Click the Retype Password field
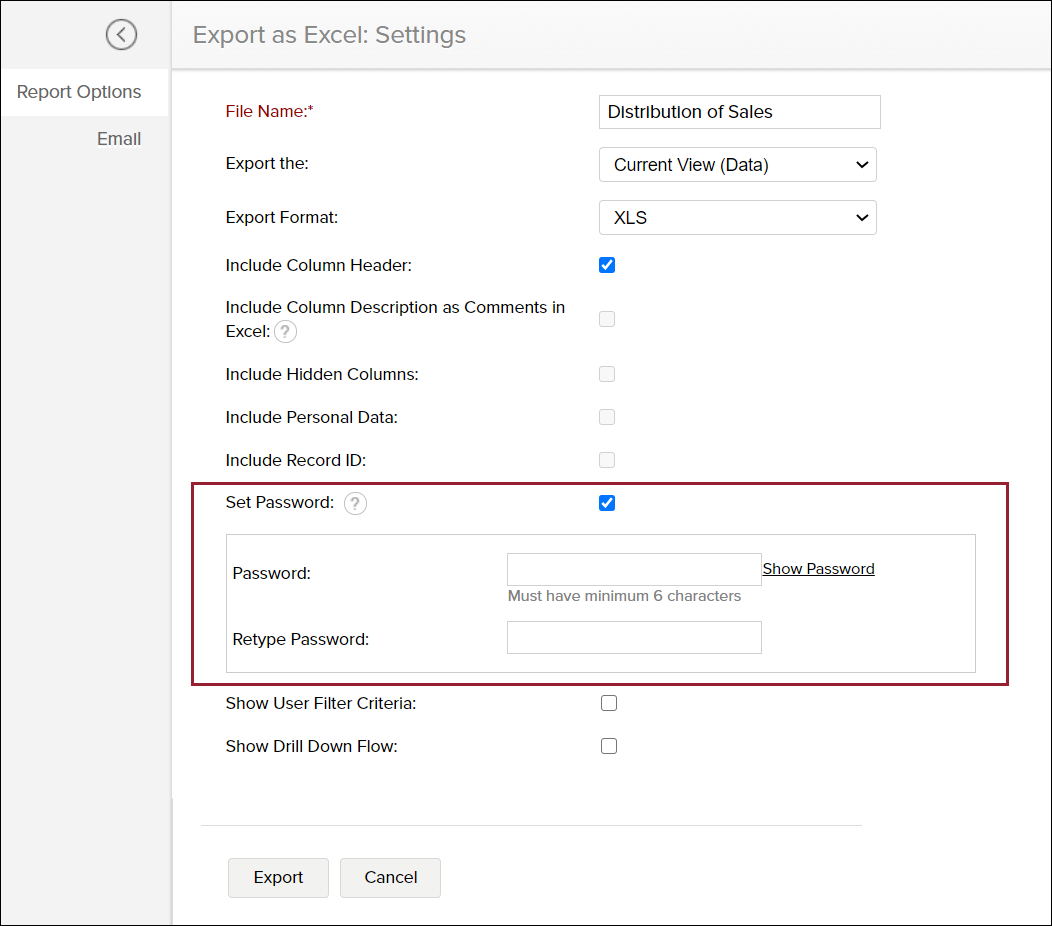This screenshot has height=926, width=1052. click(x=634, y=637)
